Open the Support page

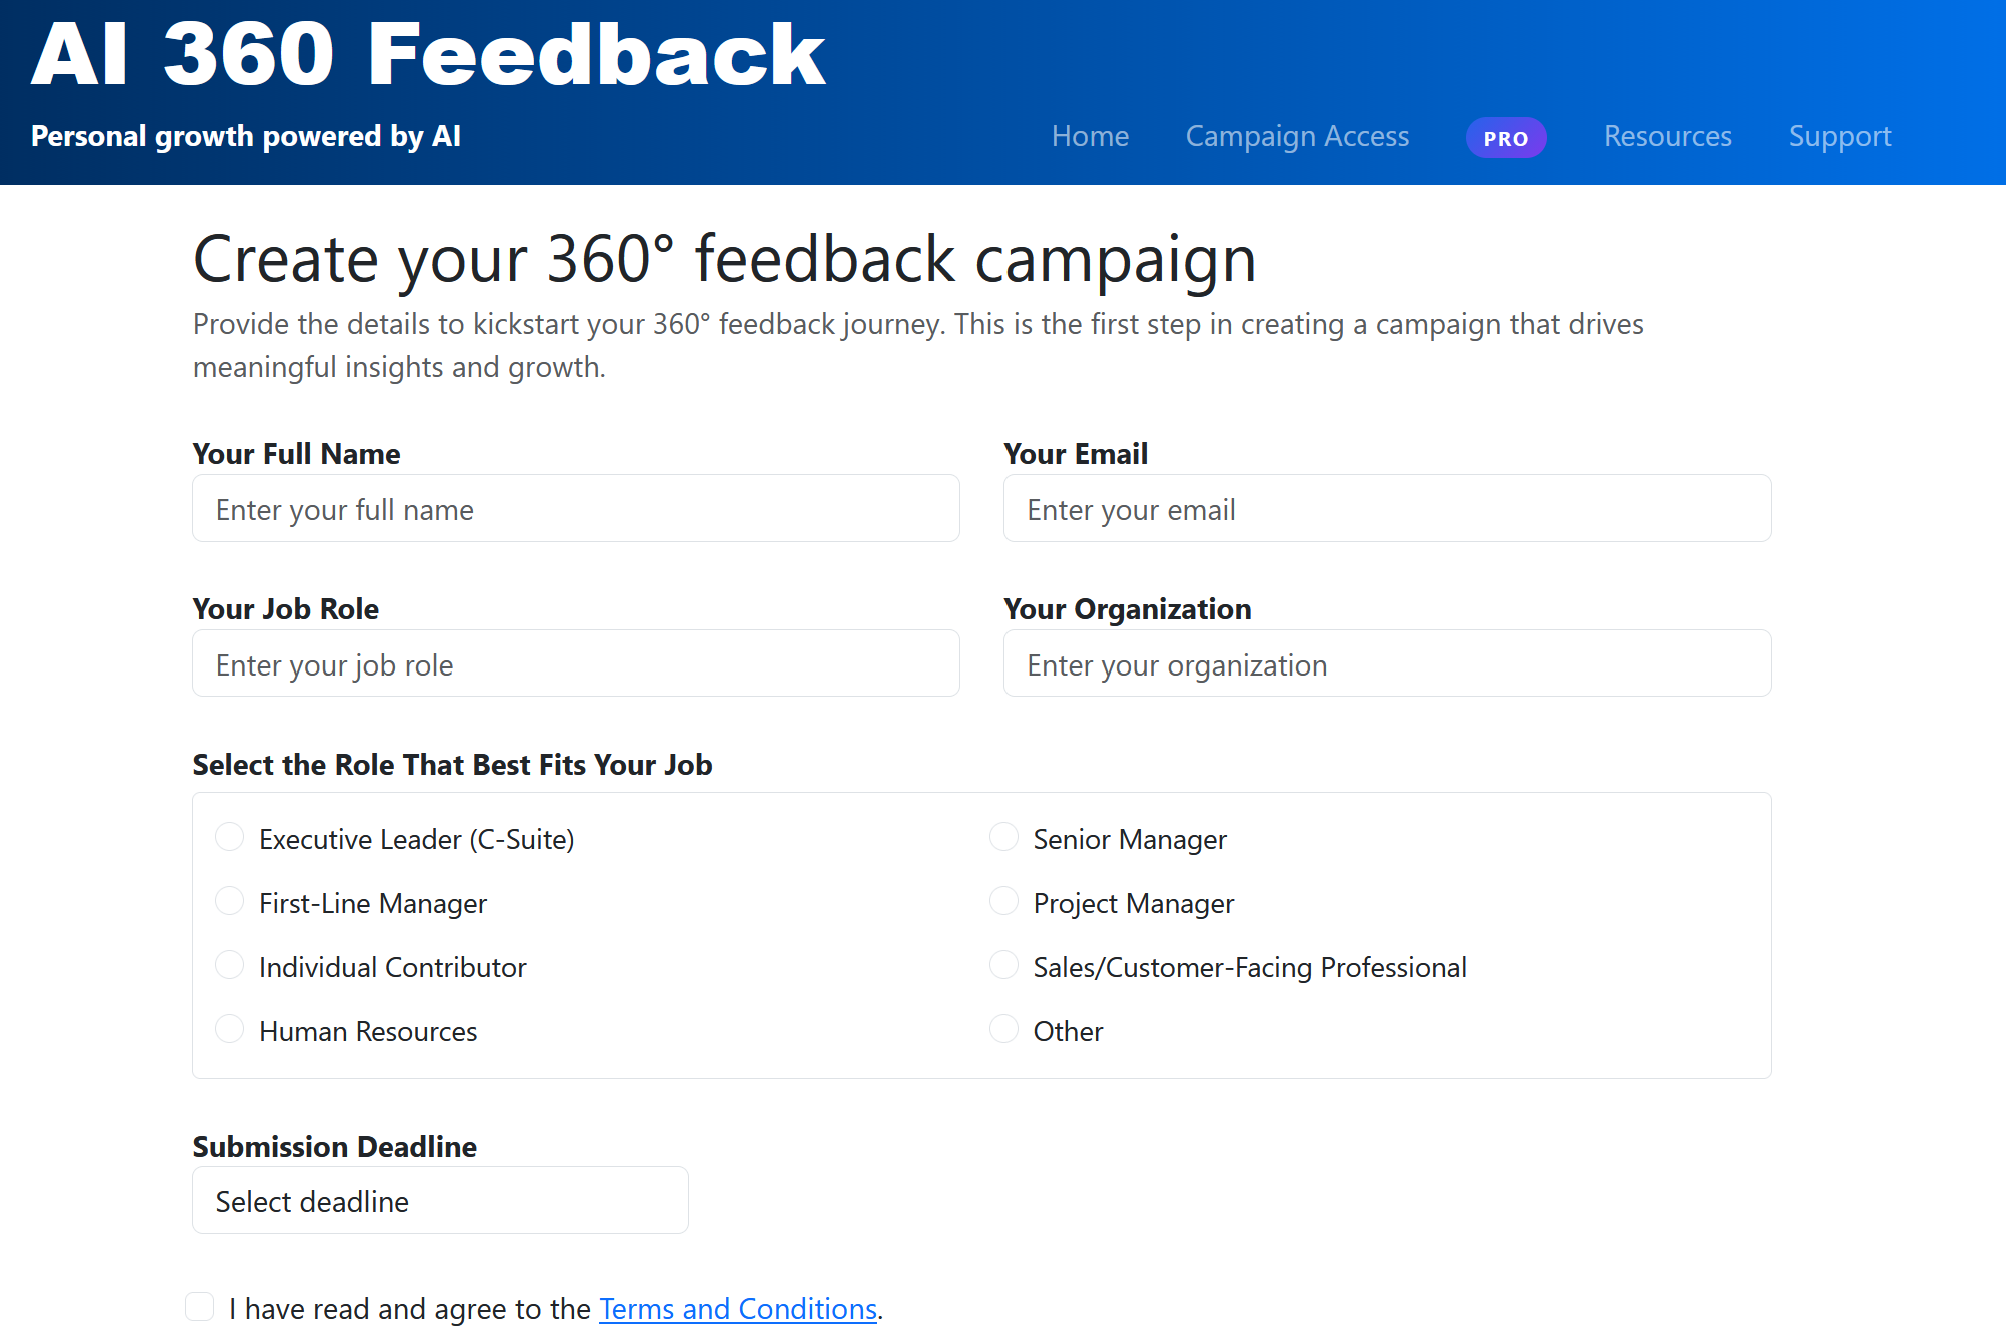(x=1840, y=136)
